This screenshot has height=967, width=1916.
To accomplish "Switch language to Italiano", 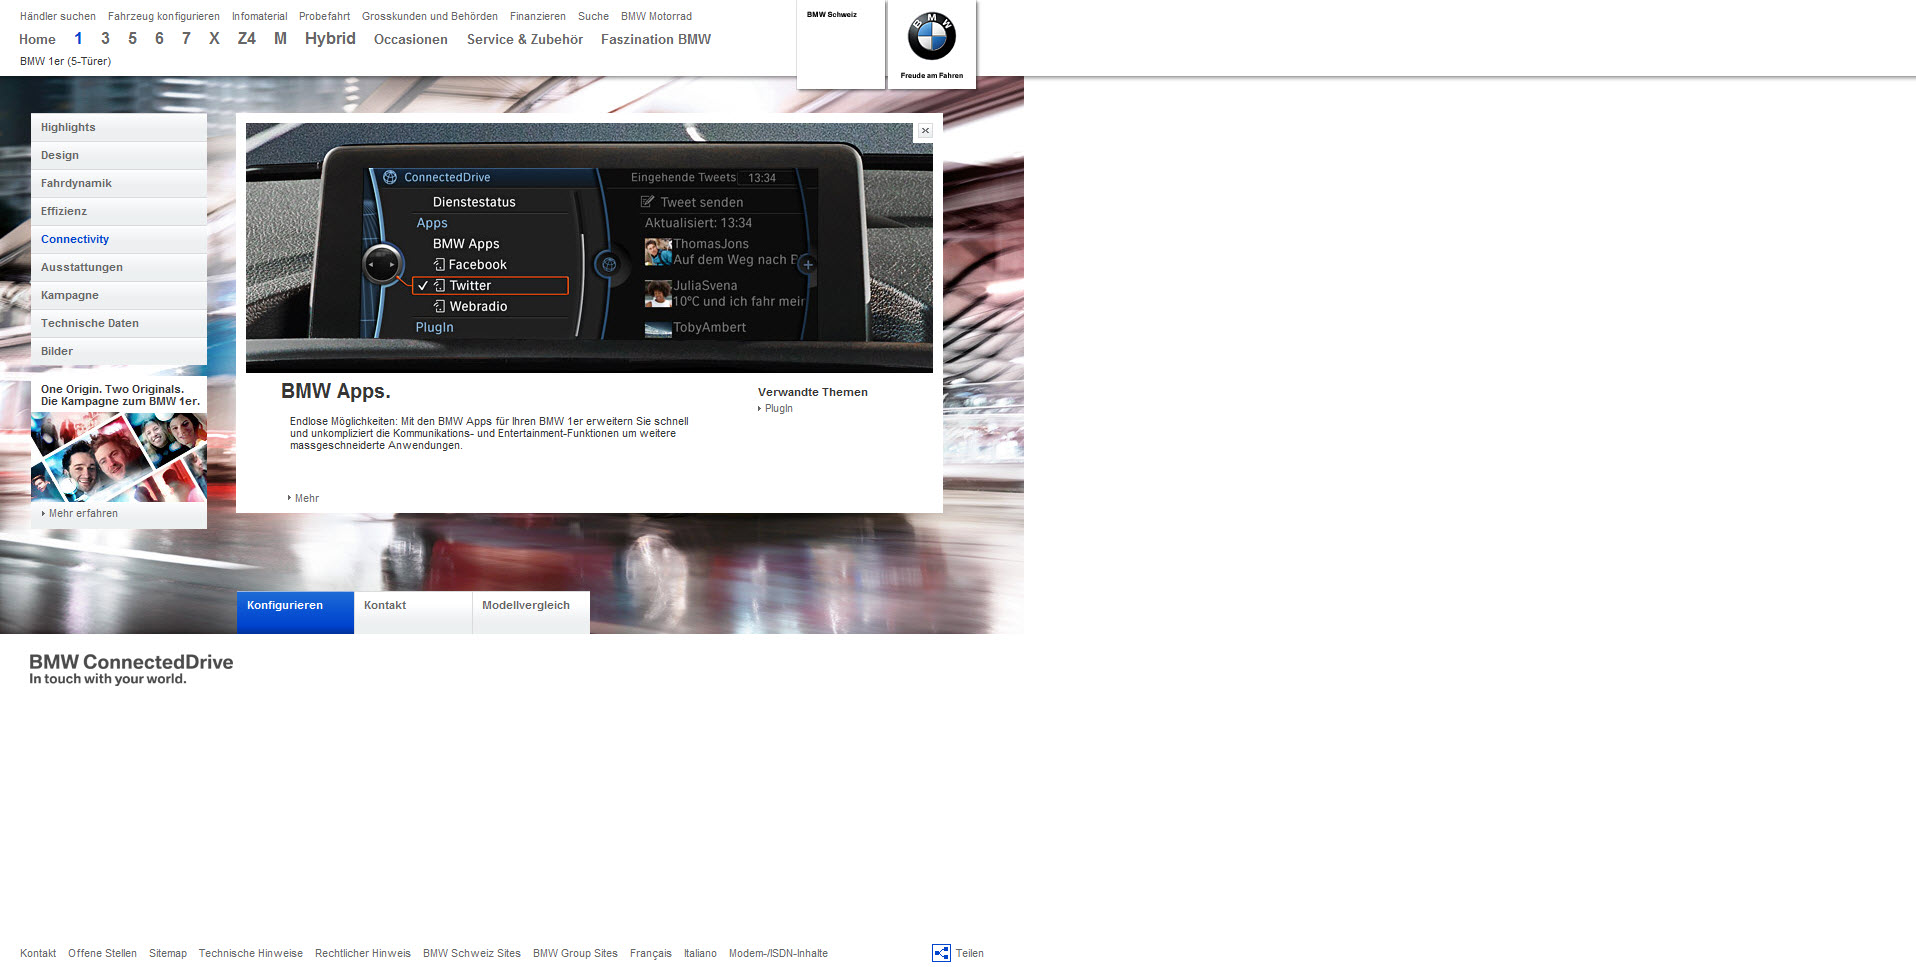I will (700, 953).
